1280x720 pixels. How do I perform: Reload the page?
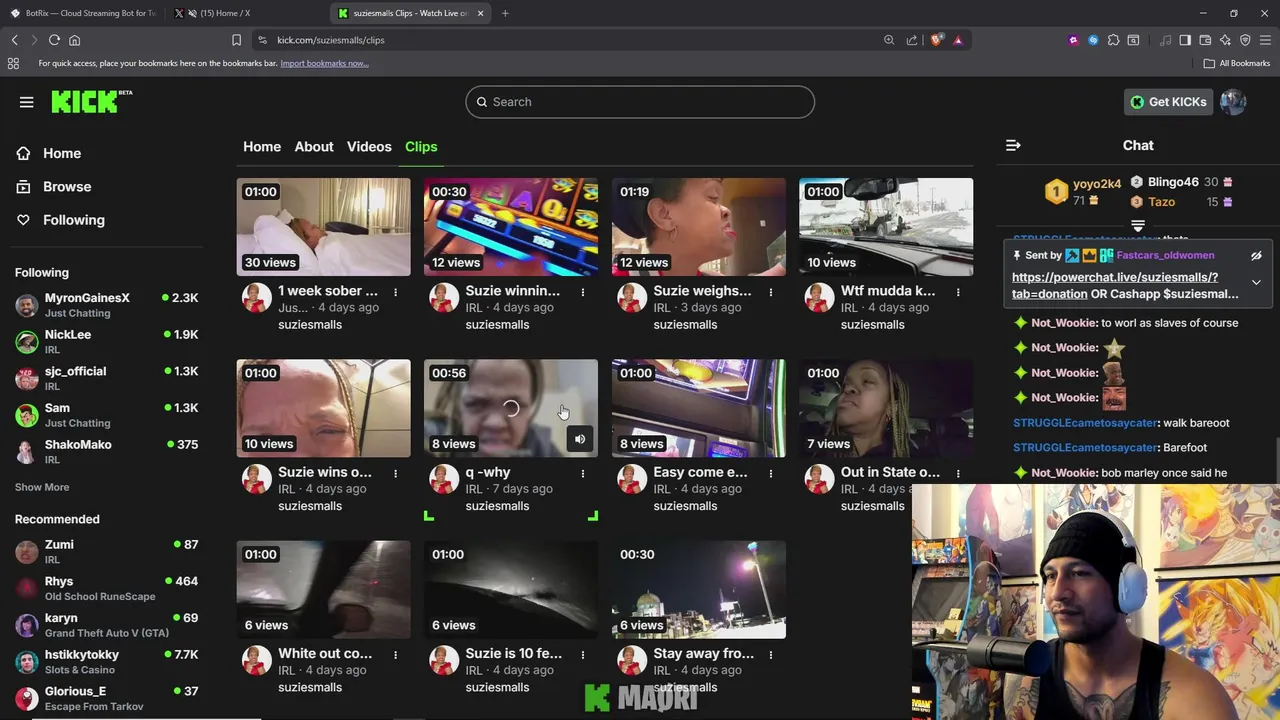(54, 40)
